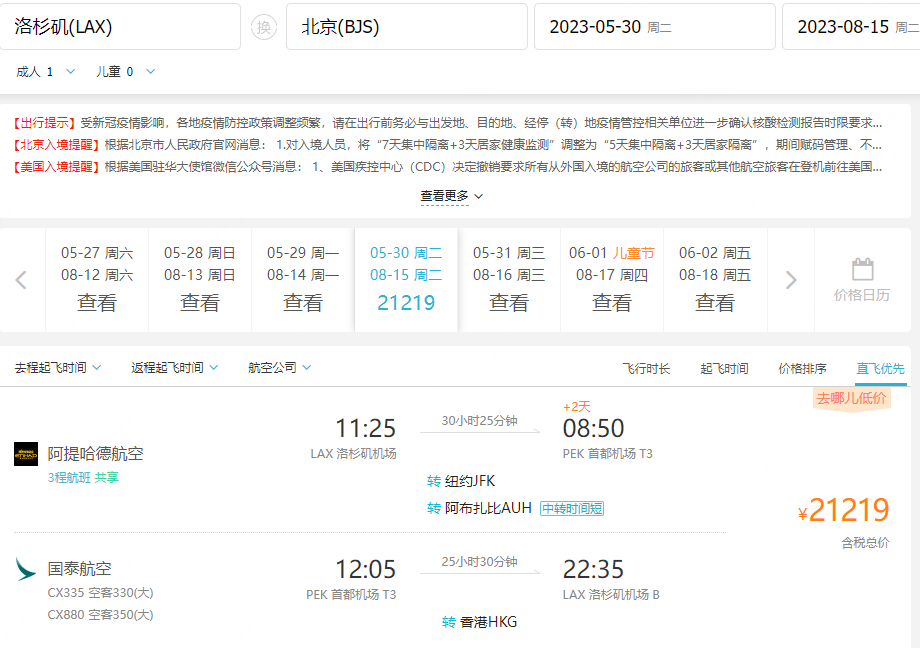Click flight number CX335 空客330(大)
The height and width of the screenshot is (648, 920).
(100, 593)
